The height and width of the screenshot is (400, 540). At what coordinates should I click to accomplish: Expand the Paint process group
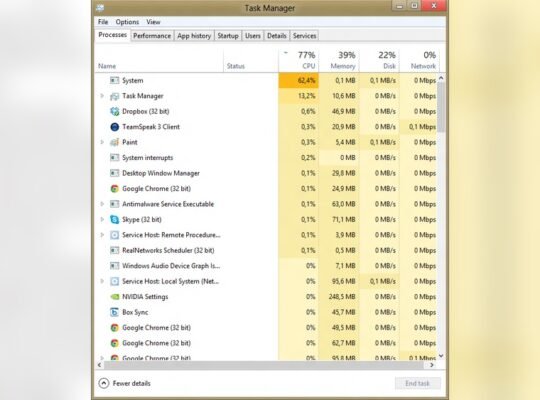point(102,142)
